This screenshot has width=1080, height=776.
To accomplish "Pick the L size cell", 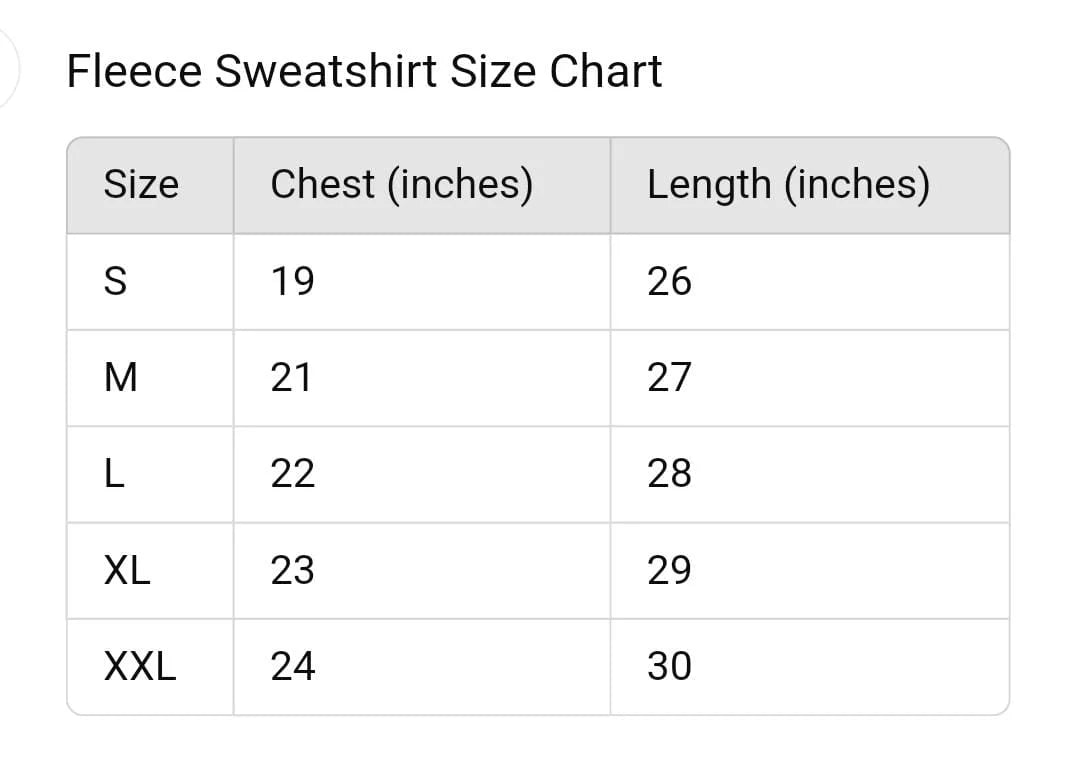I will click(115, 474).
